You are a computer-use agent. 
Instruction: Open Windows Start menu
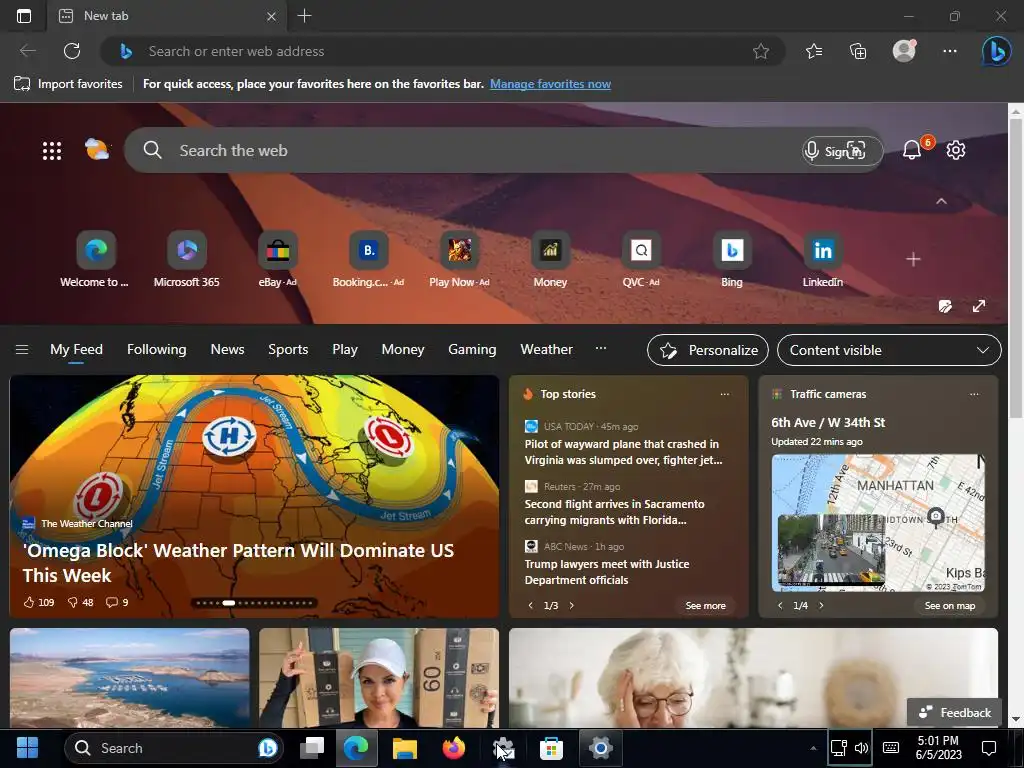pyautogui.click(x=27, y=748)
